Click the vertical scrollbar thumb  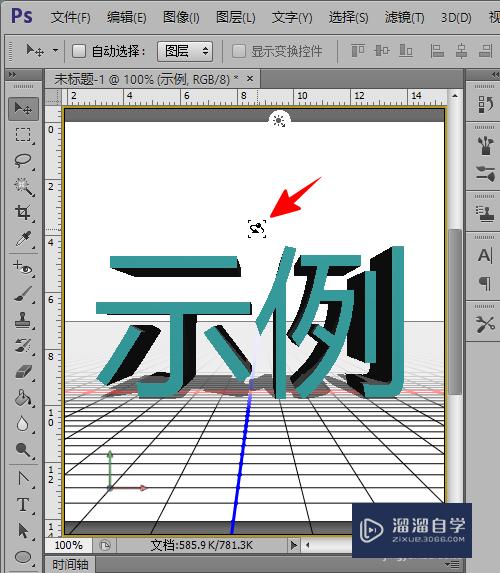coord(455,311)
